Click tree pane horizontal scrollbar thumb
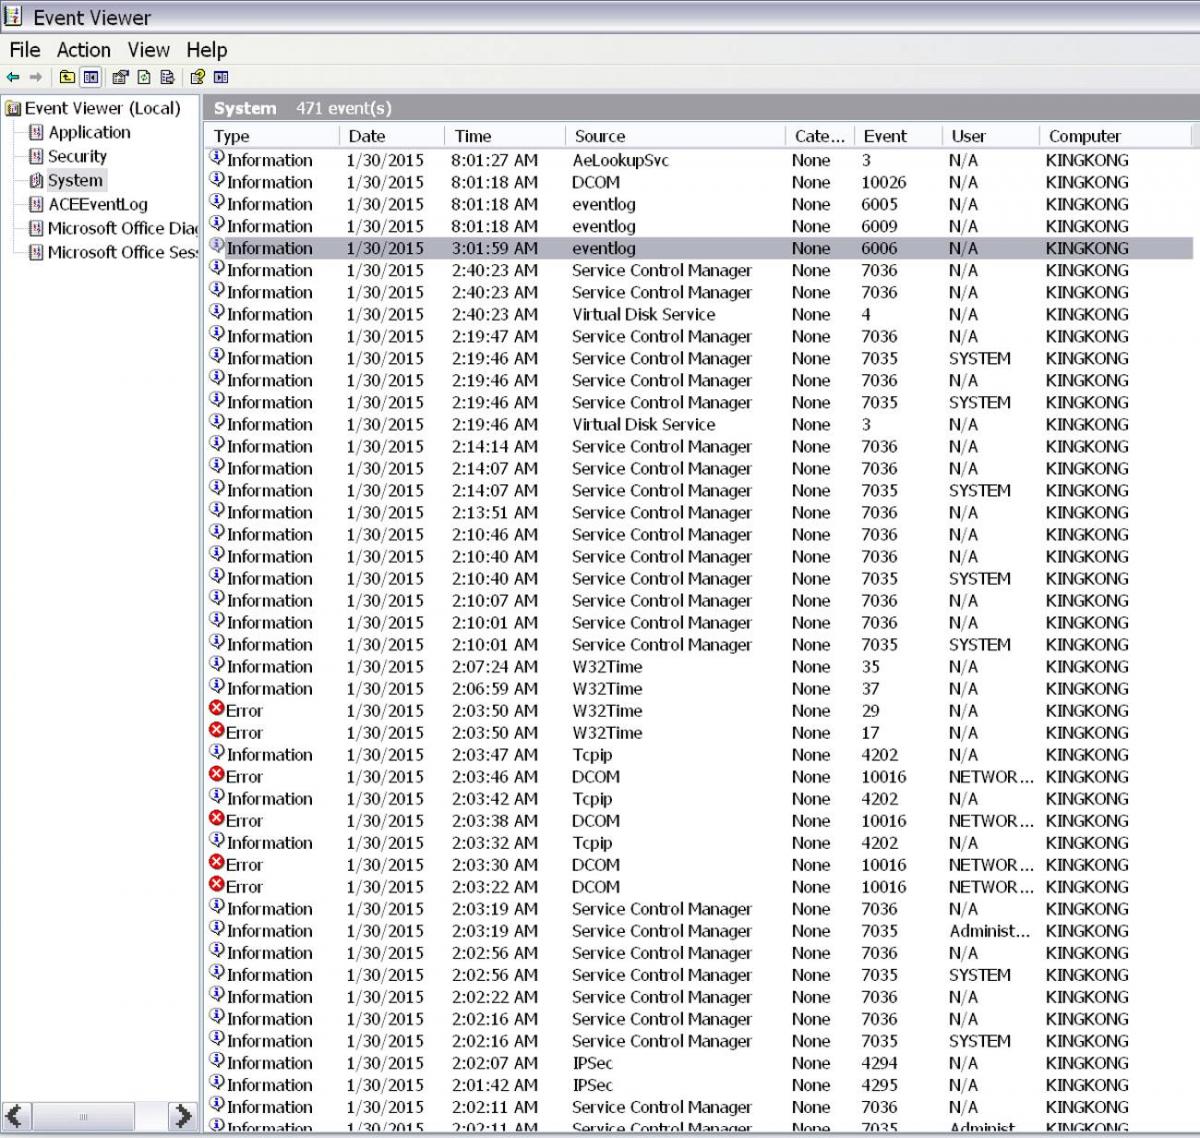This screenshot has width=1200, height=1138. click(83, 1115)
